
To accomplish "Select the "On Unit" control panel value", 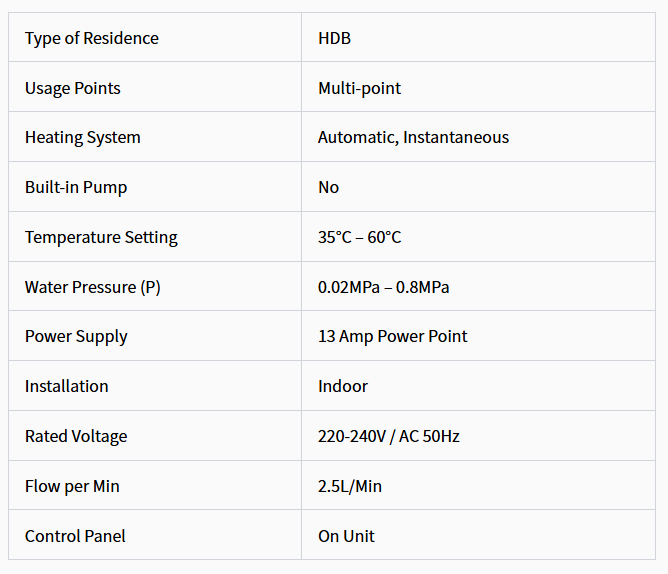I will tap(346, 536).
